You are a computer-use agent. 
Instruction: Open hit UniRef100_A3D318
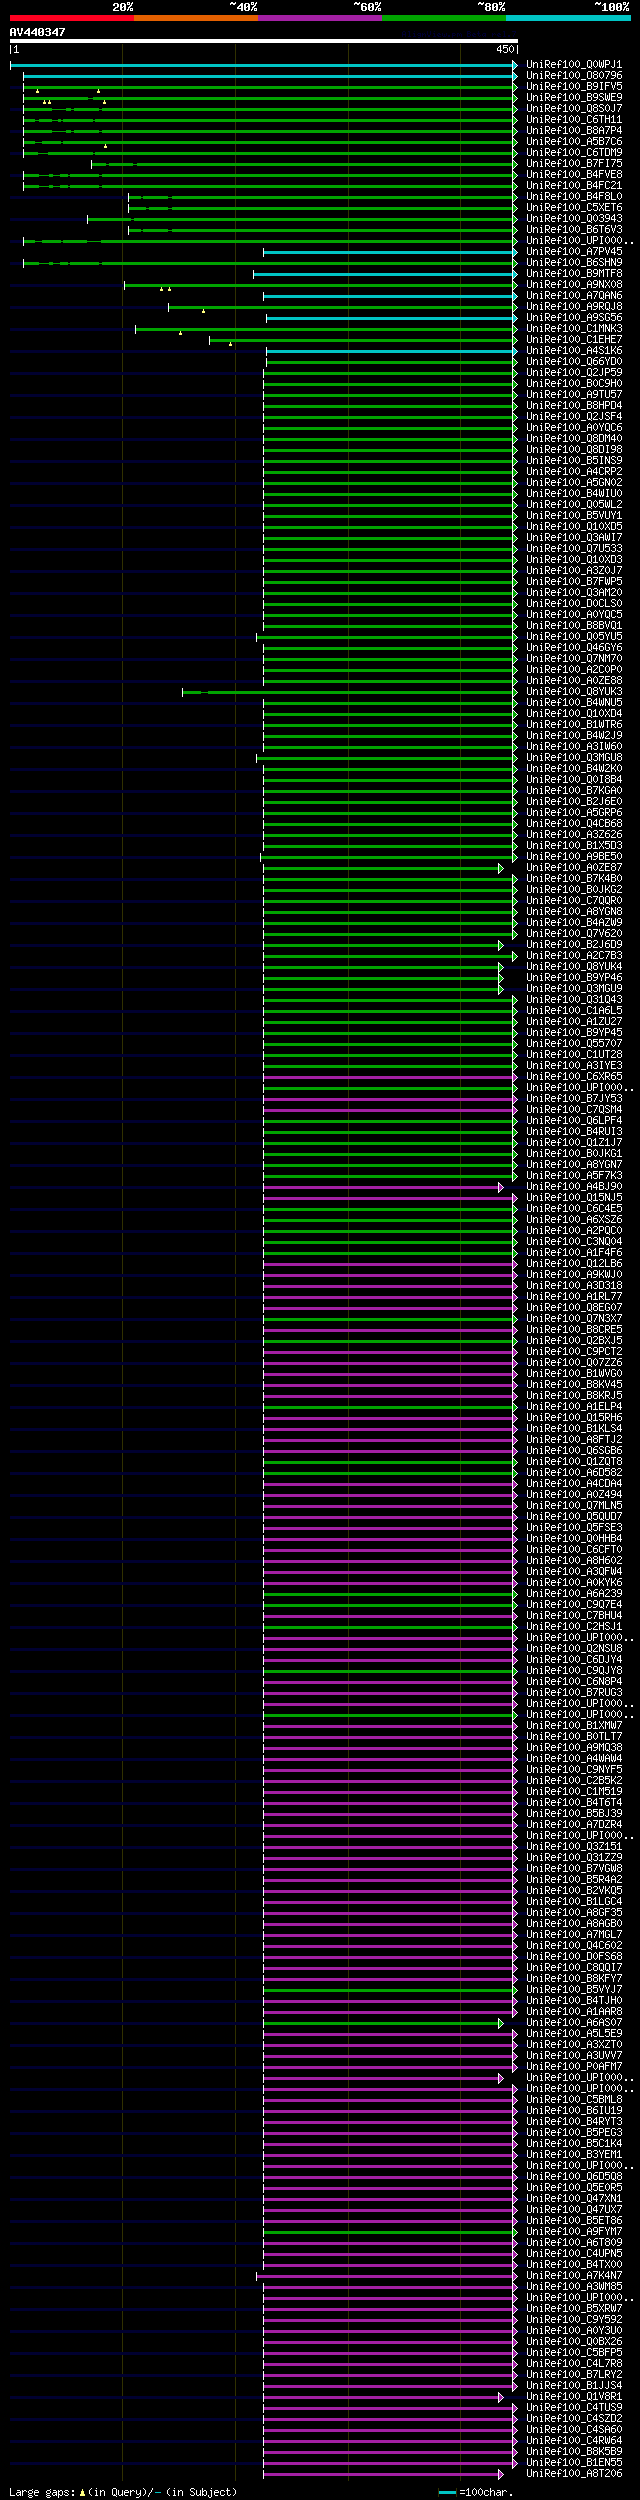point(574,1286)
